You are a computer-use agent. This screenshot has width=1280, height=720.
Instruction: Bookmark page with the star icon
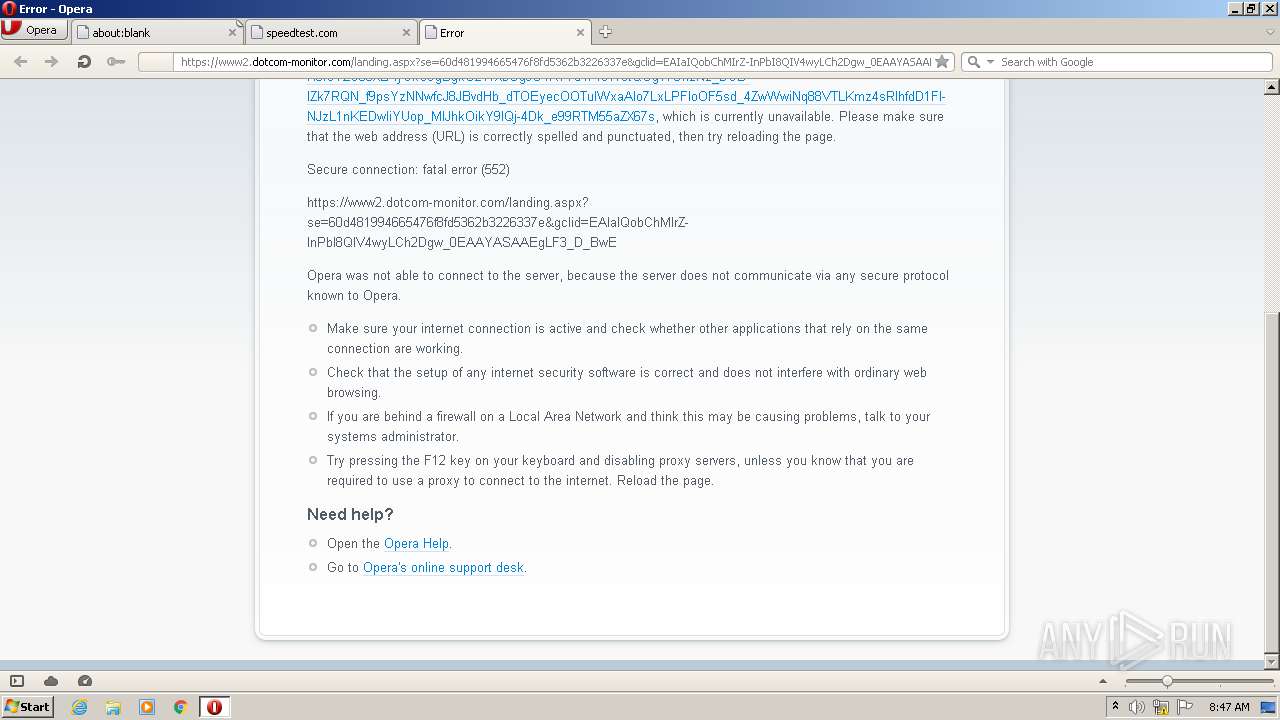coord(941,62)
